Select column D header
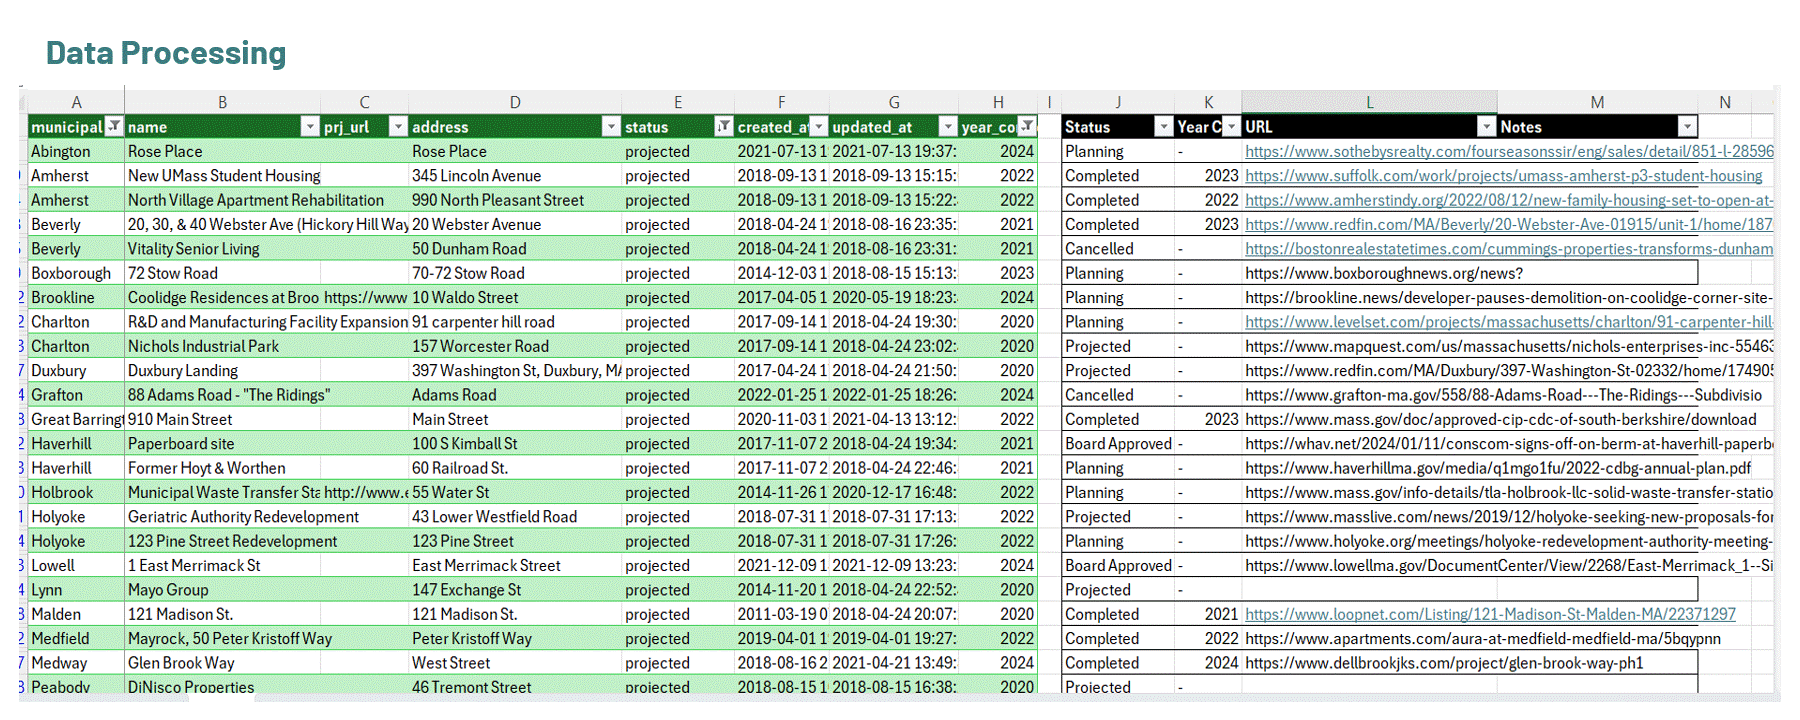 pos(515,102)
